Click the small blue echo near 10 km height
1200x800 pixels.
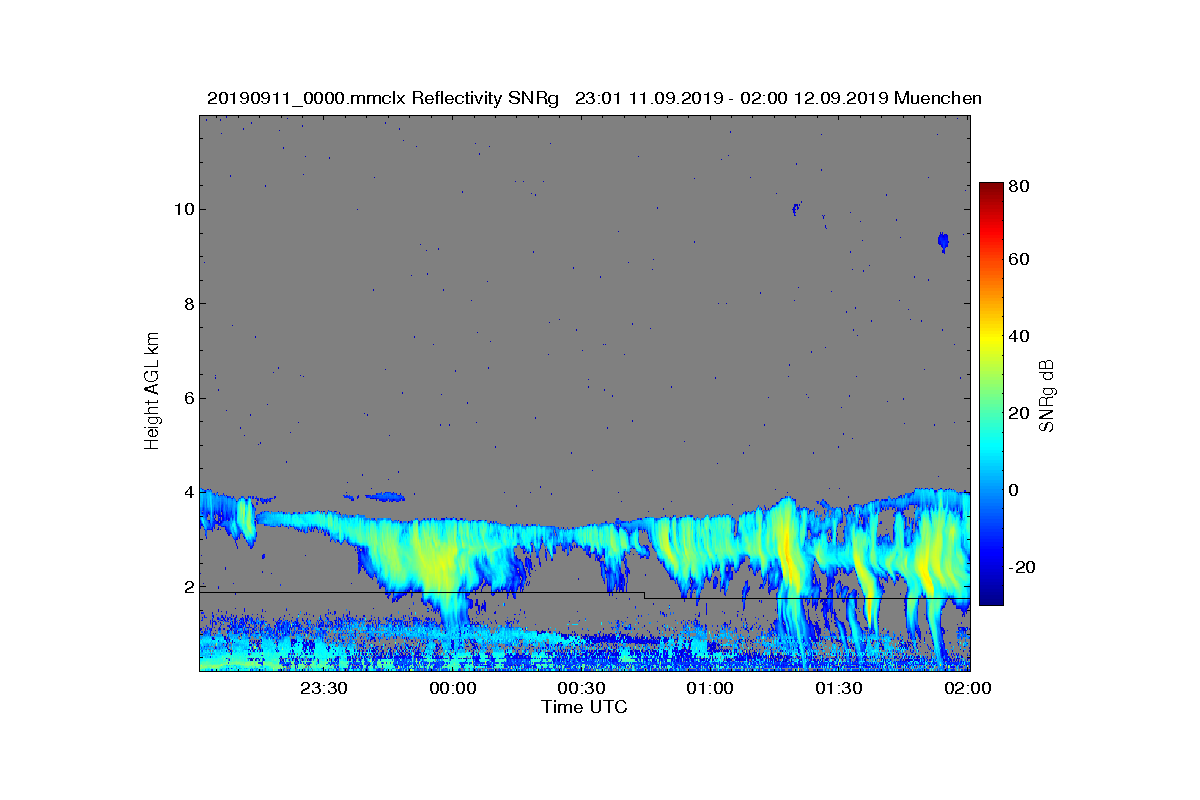796,208
